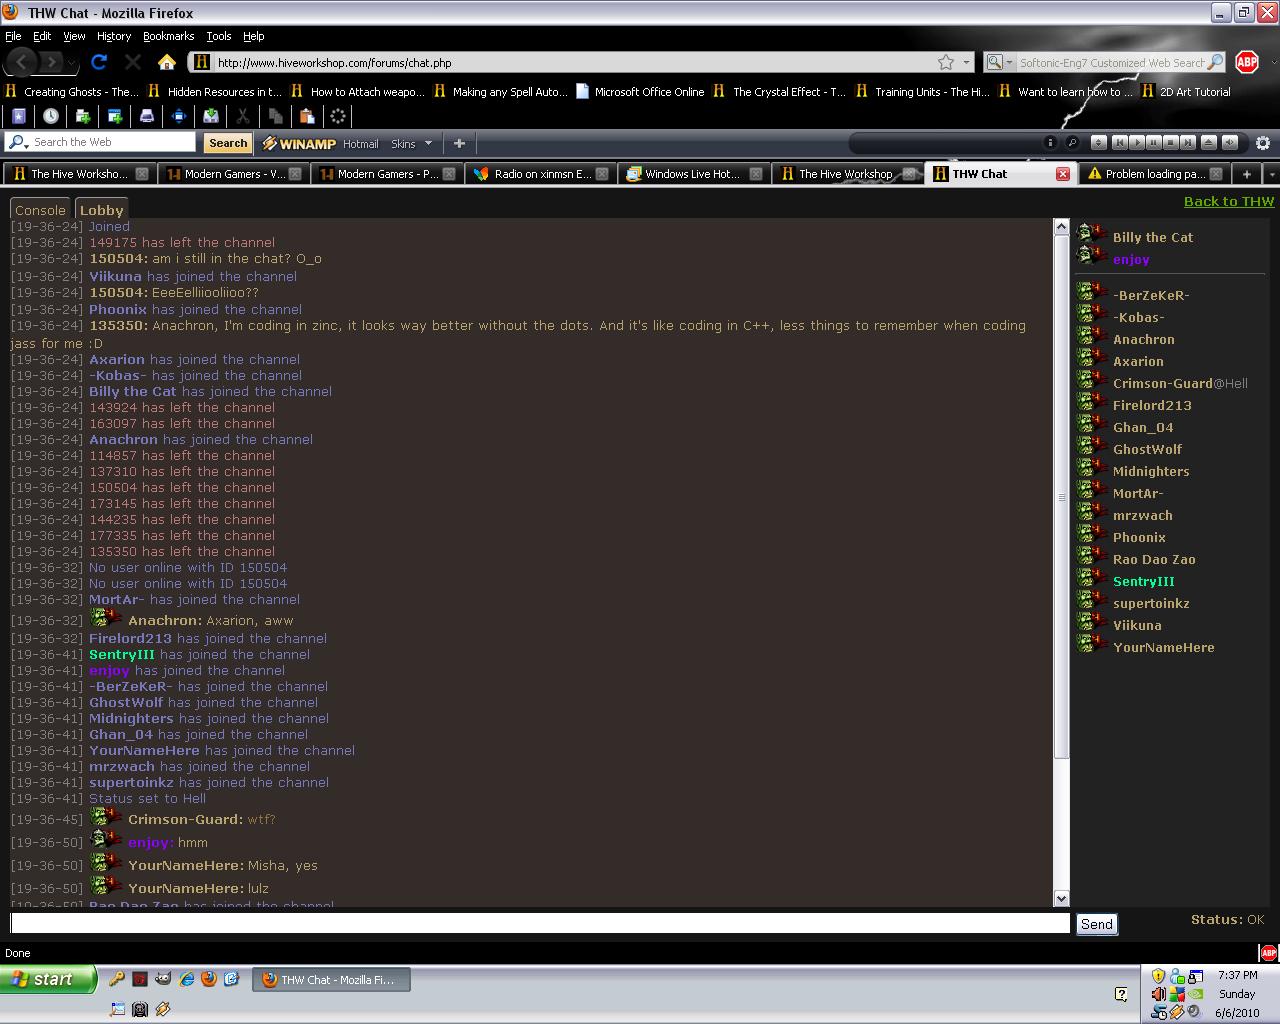
Task: Open the Windows Start menu
Action: coord(48,979)
